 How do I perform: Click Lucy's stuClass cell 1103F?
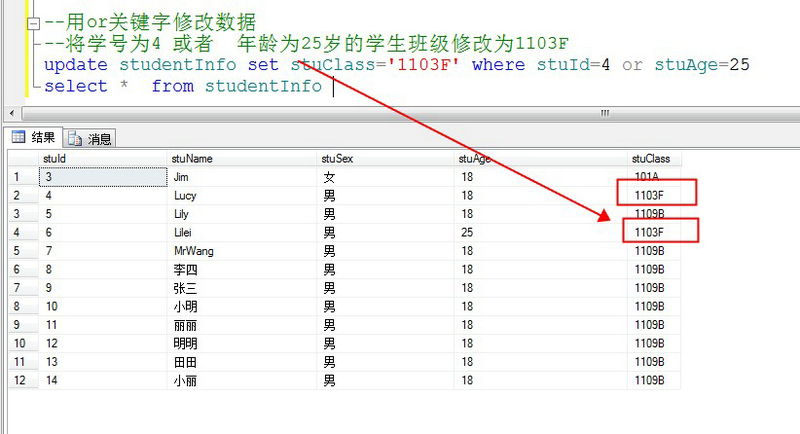[x=654, y=195]
